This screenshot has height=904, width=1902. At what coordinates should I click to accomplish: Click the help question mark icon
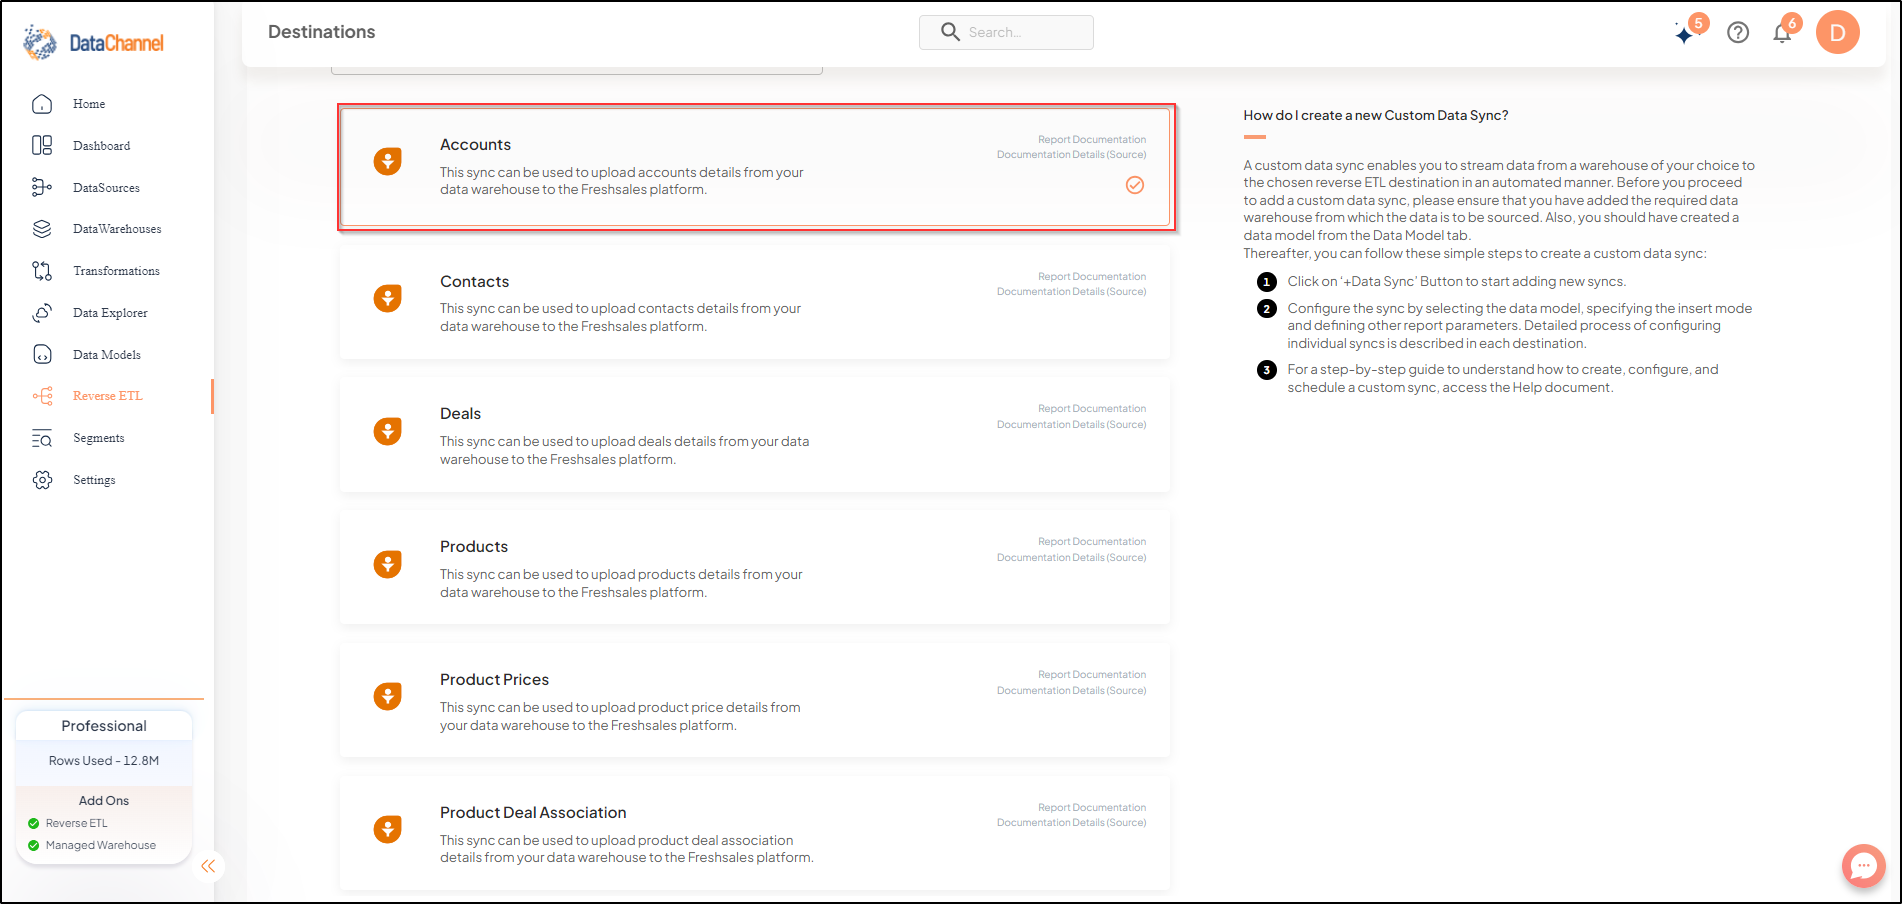(x=1738, y=33)
